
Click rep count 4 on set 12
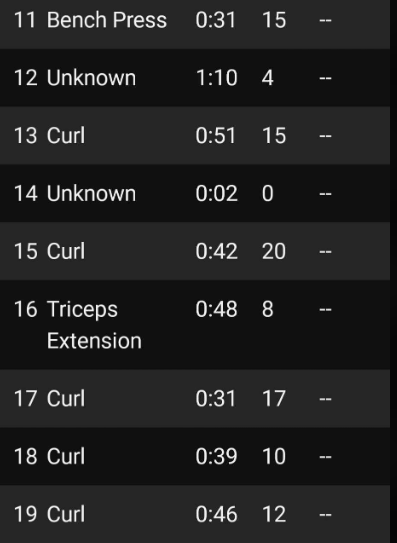click(267, 78)
